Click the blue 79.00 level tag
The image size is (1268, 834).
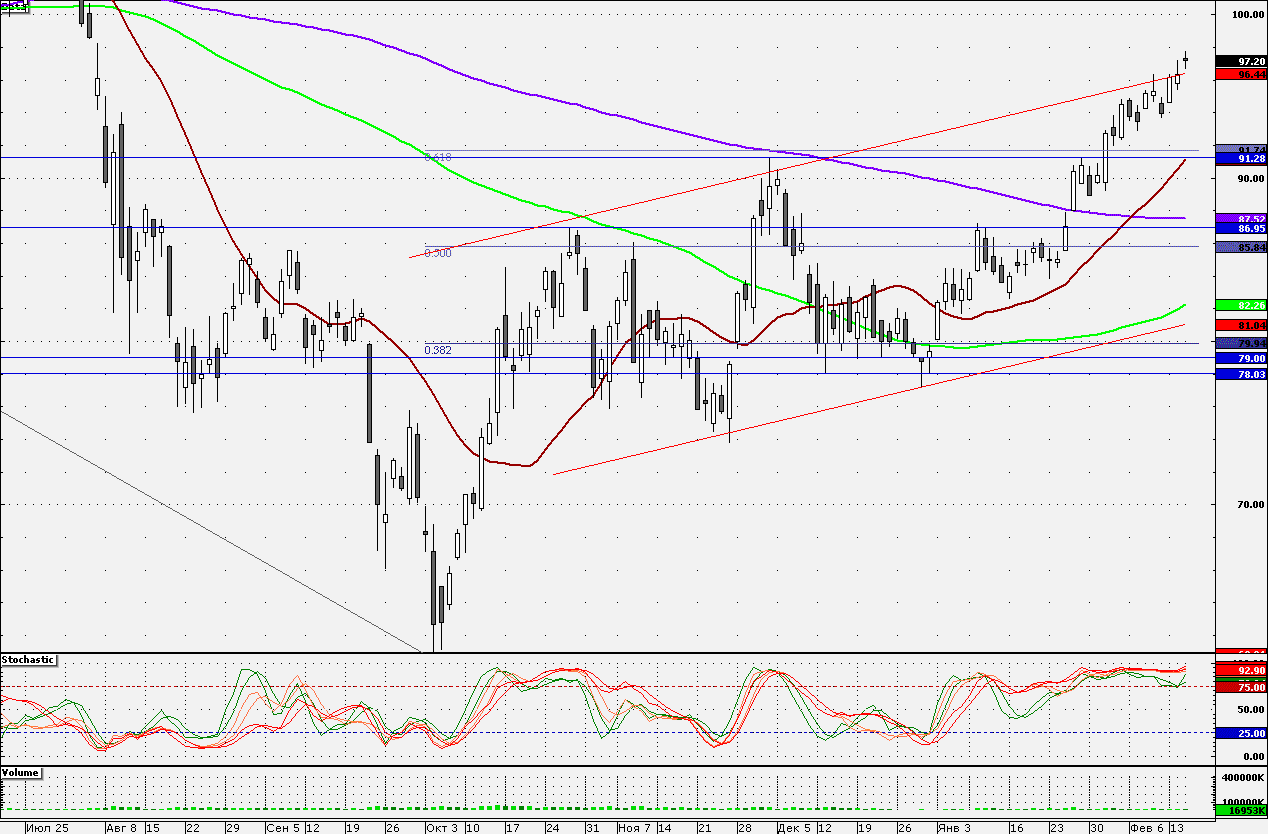tap(1241, 358)
